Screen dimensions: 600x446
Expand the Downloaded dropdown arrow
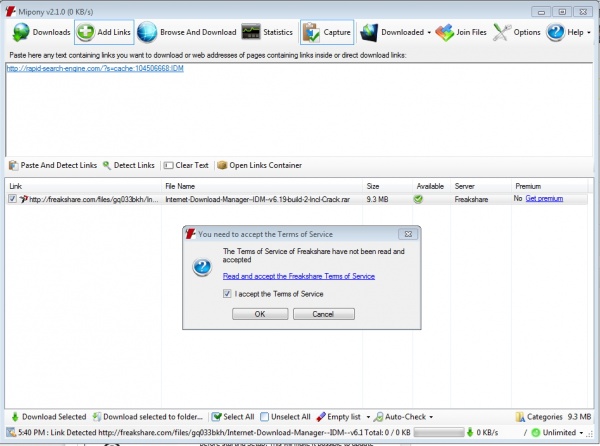pos(429,33)
